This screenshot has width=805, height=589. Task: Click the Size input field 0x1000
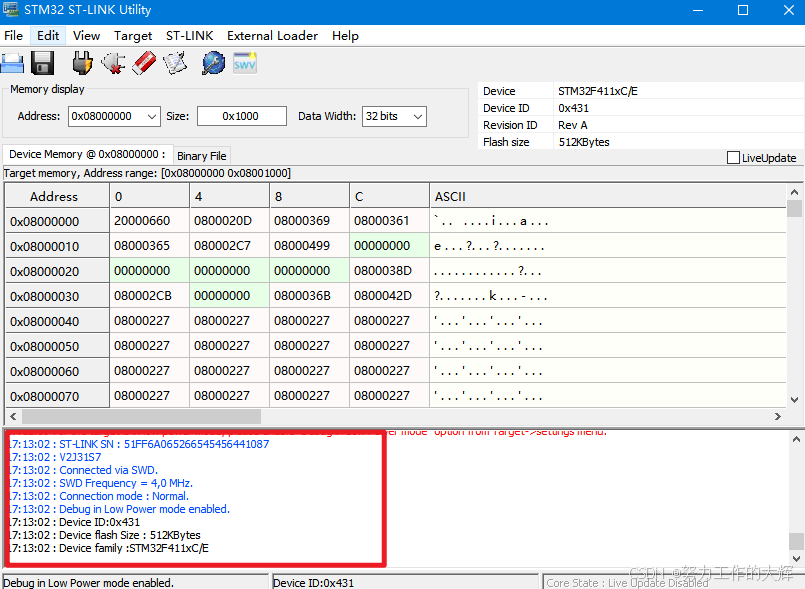coord(242,117)
